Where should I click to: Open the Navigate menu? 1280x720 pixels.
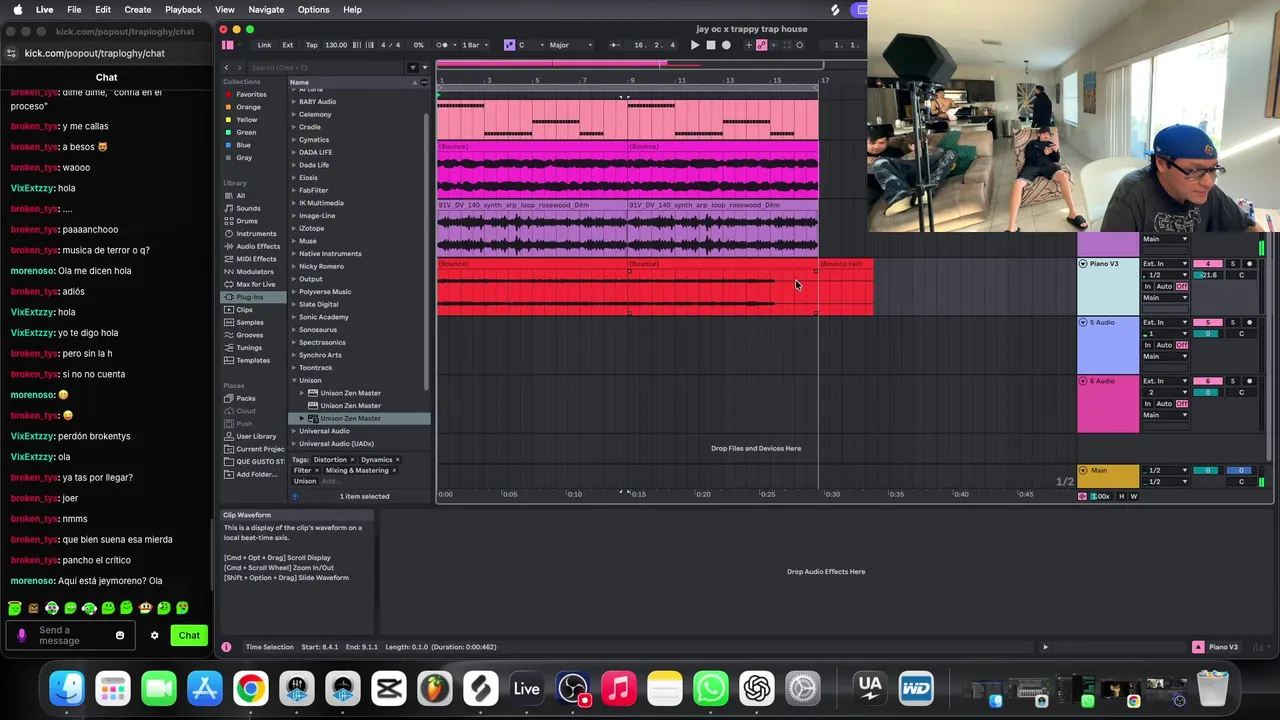pyautogui.click(x=266, y=9)
